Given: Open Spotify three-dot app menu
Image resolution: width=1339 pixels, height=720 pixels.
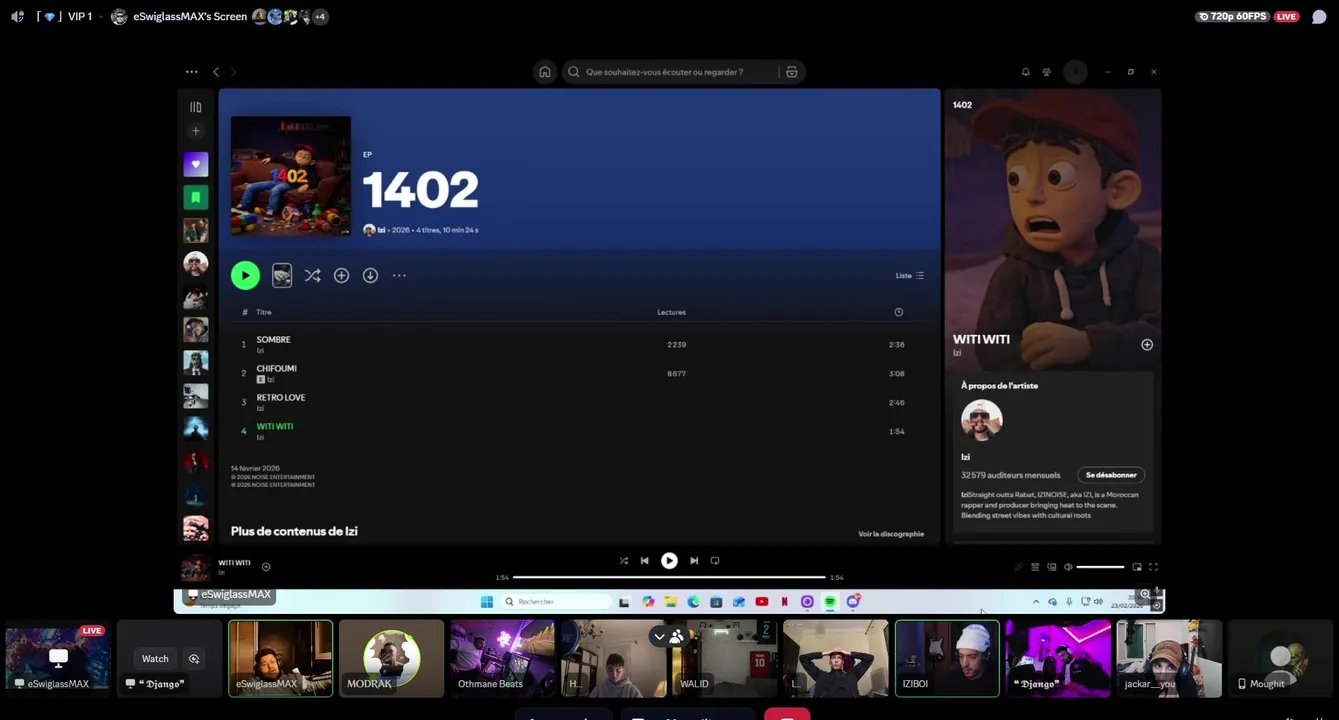Looking at the screenshot, I should coord(191,72).
